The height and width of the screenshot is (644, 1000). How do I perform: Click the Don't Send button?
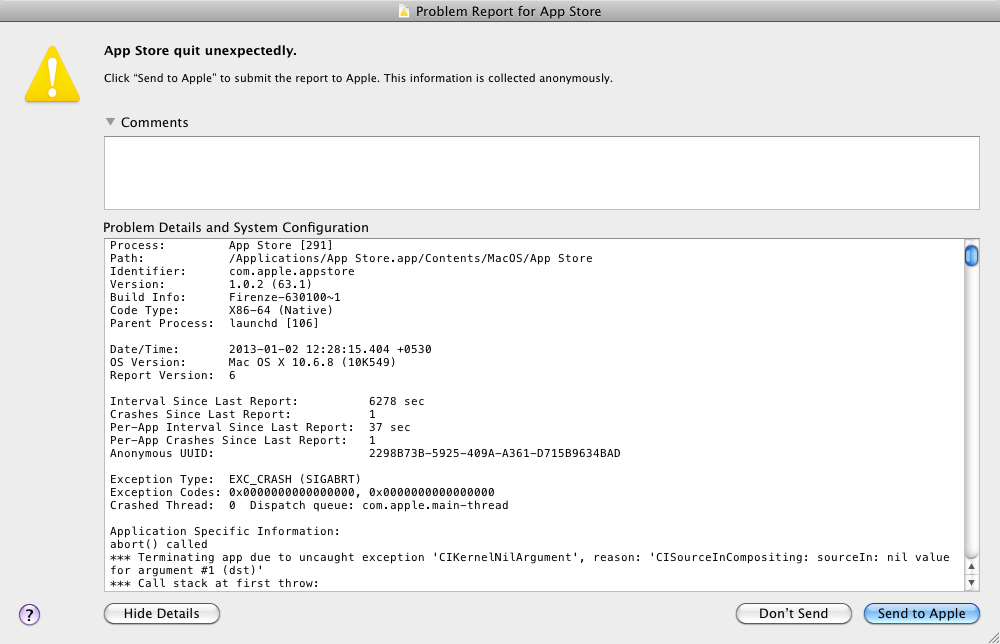coord(793,613)
